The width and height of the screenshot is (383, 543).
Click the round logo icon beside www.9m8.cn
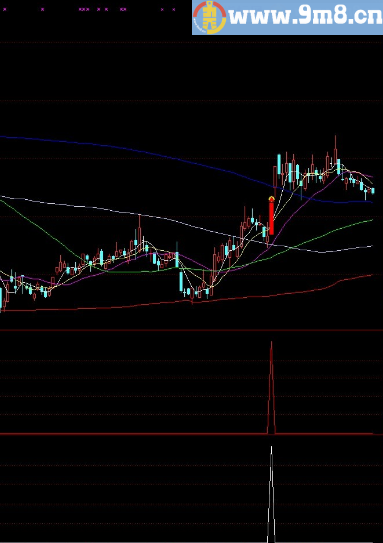(210, 17)
